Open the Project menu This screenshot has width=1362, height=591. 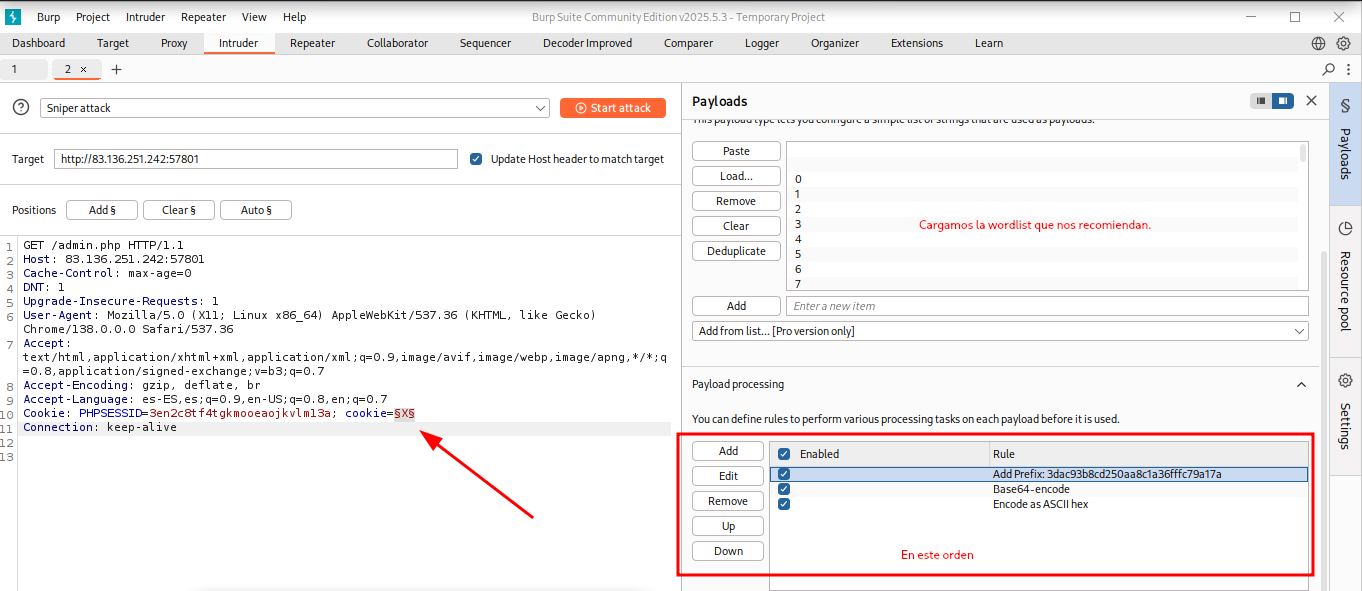(93, 17)
